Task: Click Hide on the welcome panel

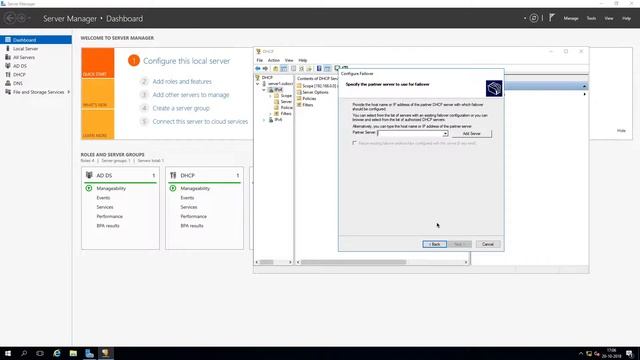Action: pyautogui.click(x=621, y=131)
